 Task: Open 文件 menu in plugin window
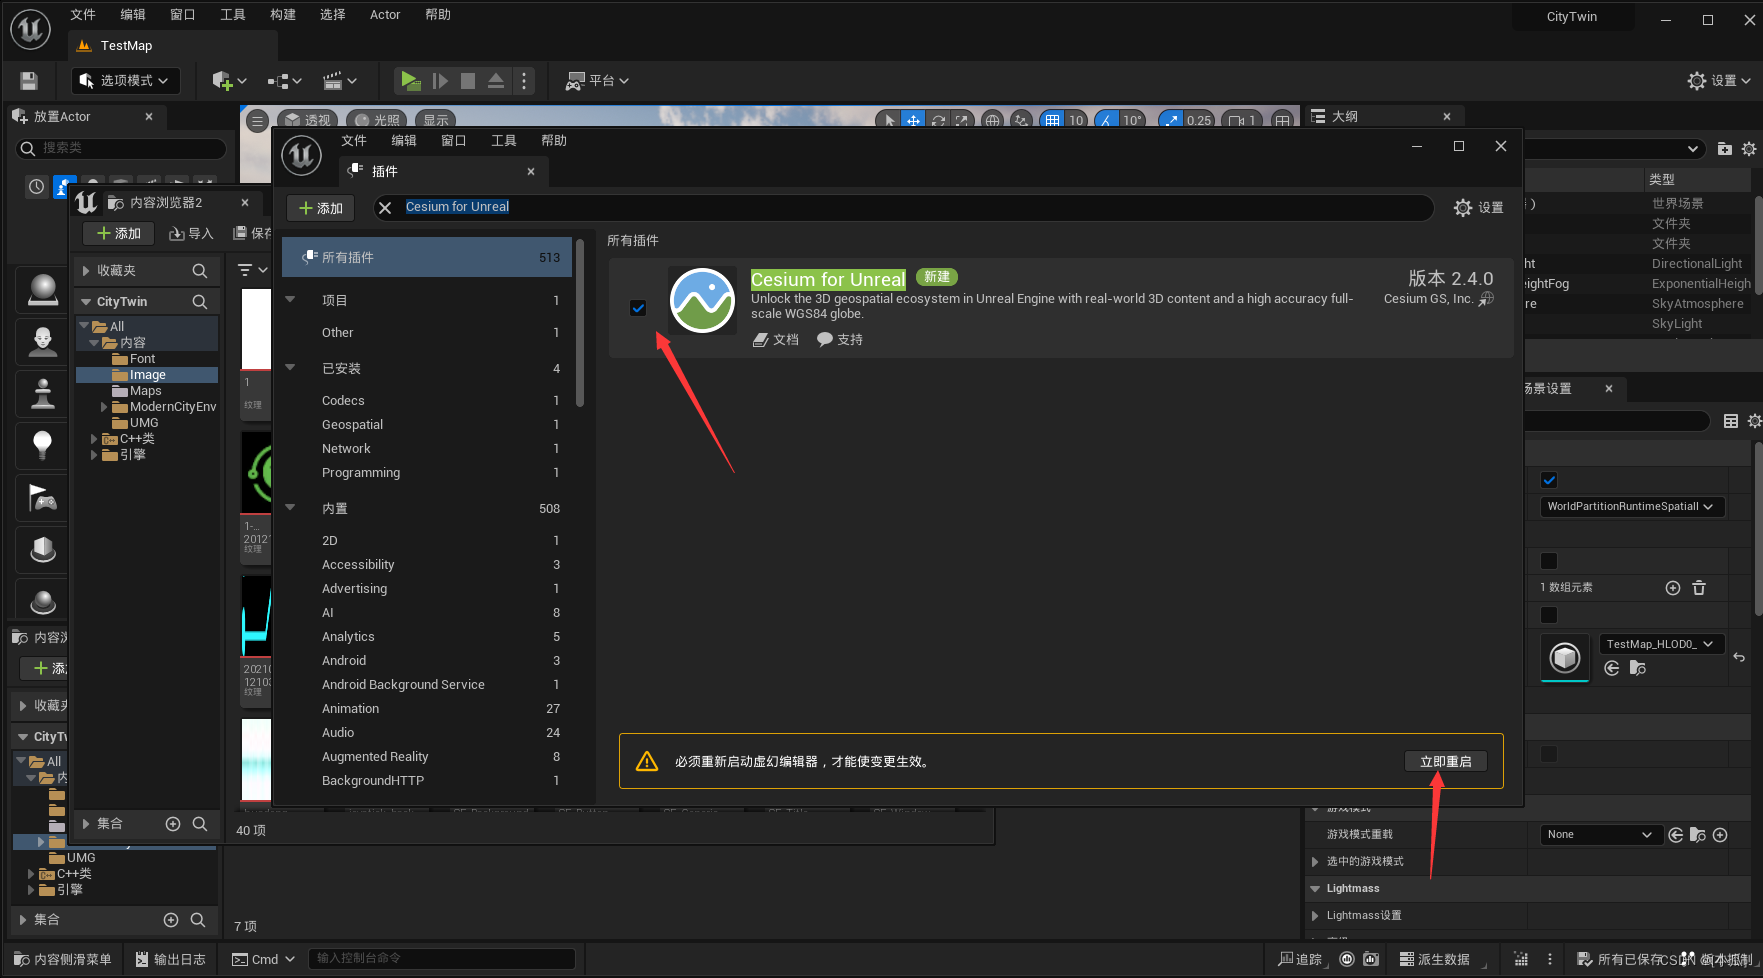coord(354,141)
